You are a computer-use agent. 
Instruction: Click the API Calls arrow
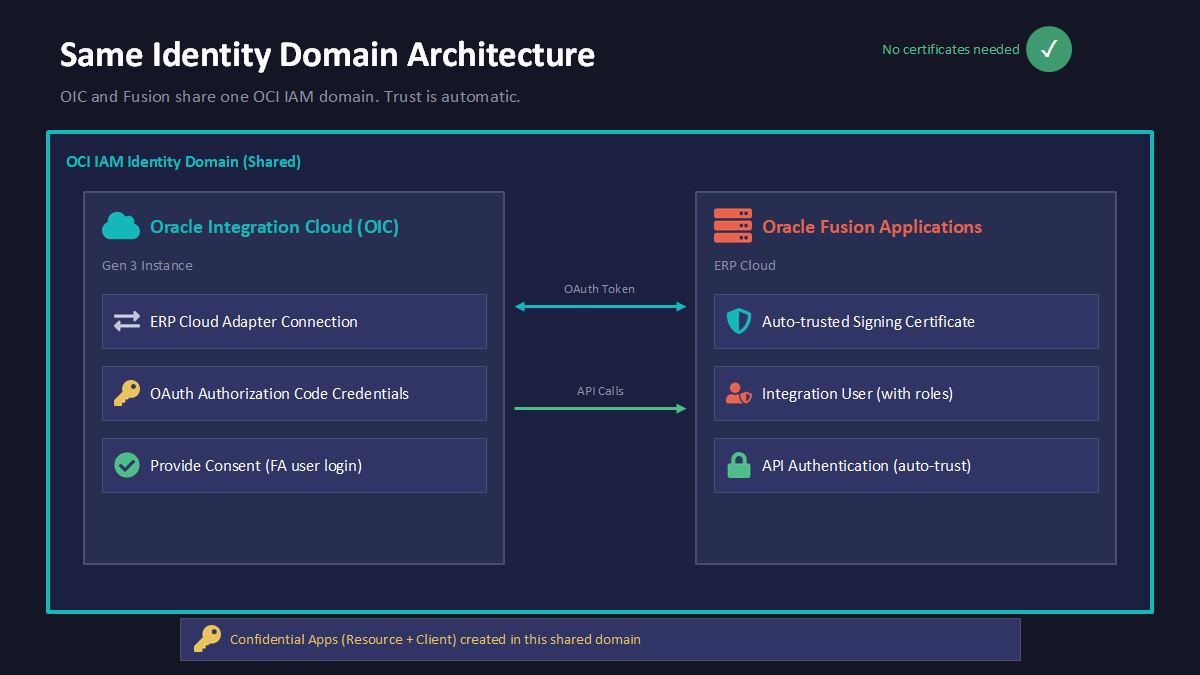pos(600,408)
